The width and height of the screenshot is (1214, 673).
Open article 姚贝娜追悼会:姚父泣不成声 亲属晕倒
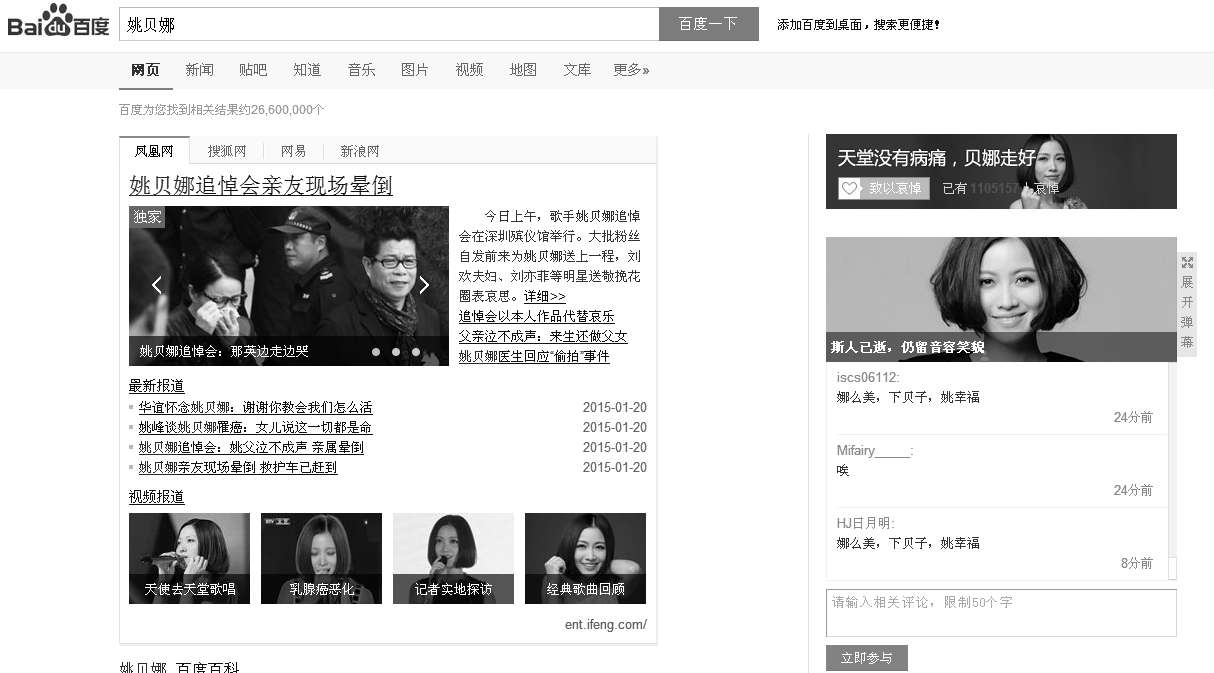(251, 447)
